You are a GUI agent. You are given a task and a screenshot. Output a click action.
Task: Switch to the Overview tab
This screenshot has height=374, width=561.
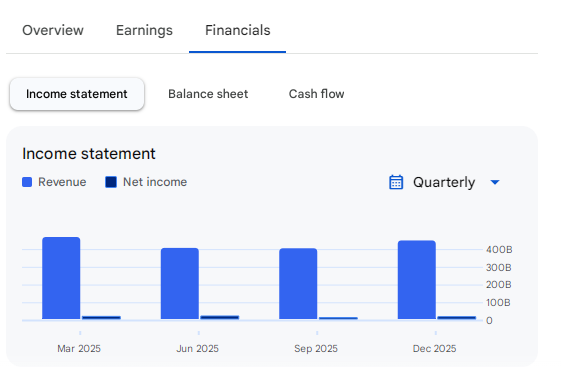(53, 30)
